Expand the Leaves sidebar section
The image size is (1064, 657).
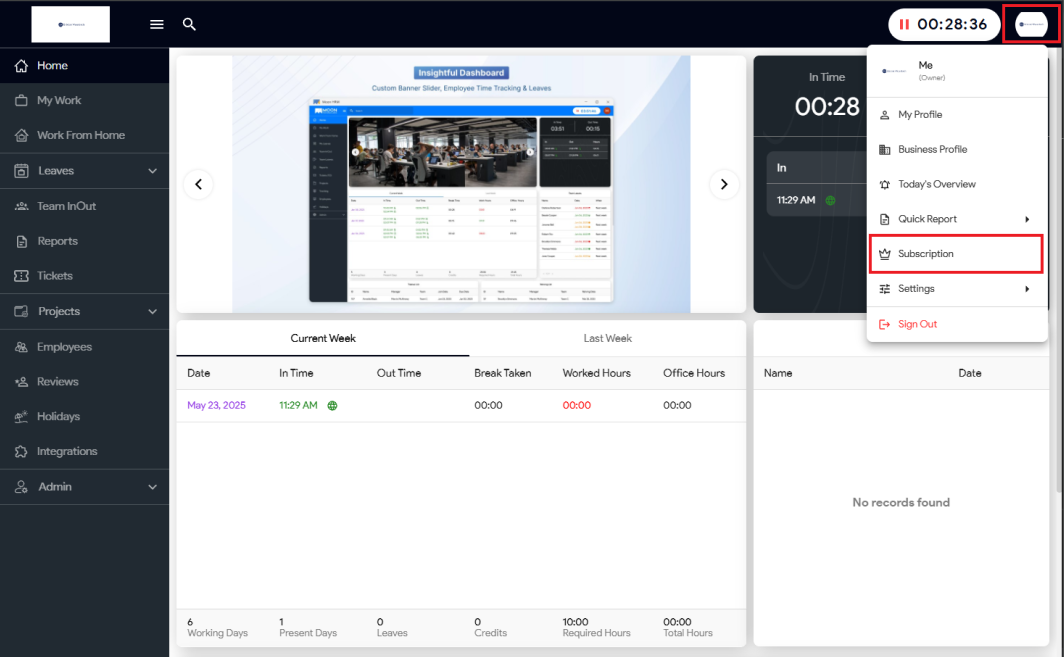click(152, 171)
